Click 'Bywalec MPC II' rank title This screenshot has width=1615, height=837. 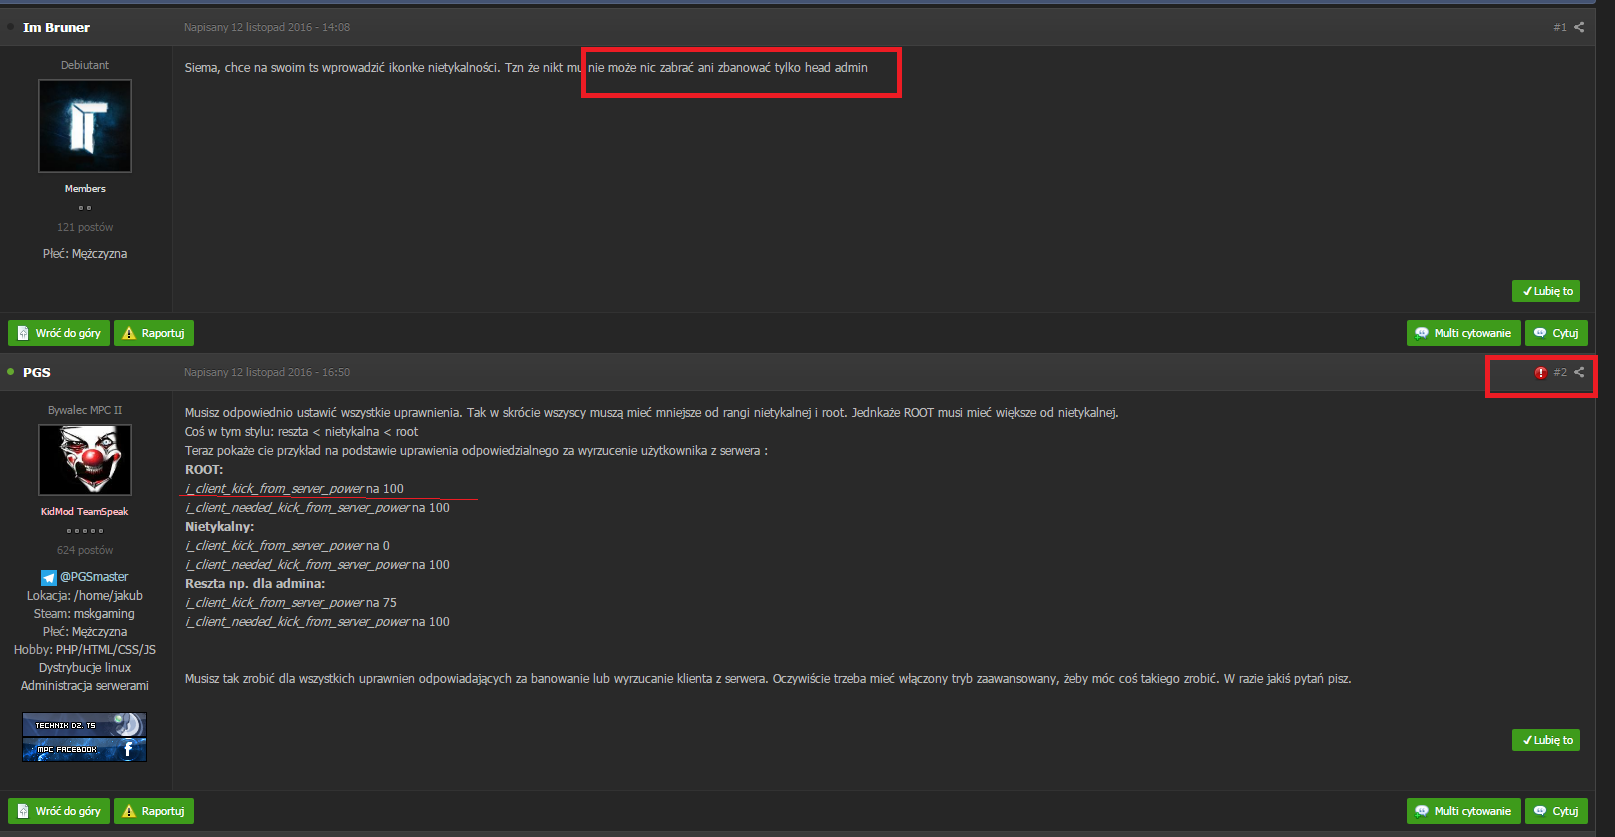85,410
